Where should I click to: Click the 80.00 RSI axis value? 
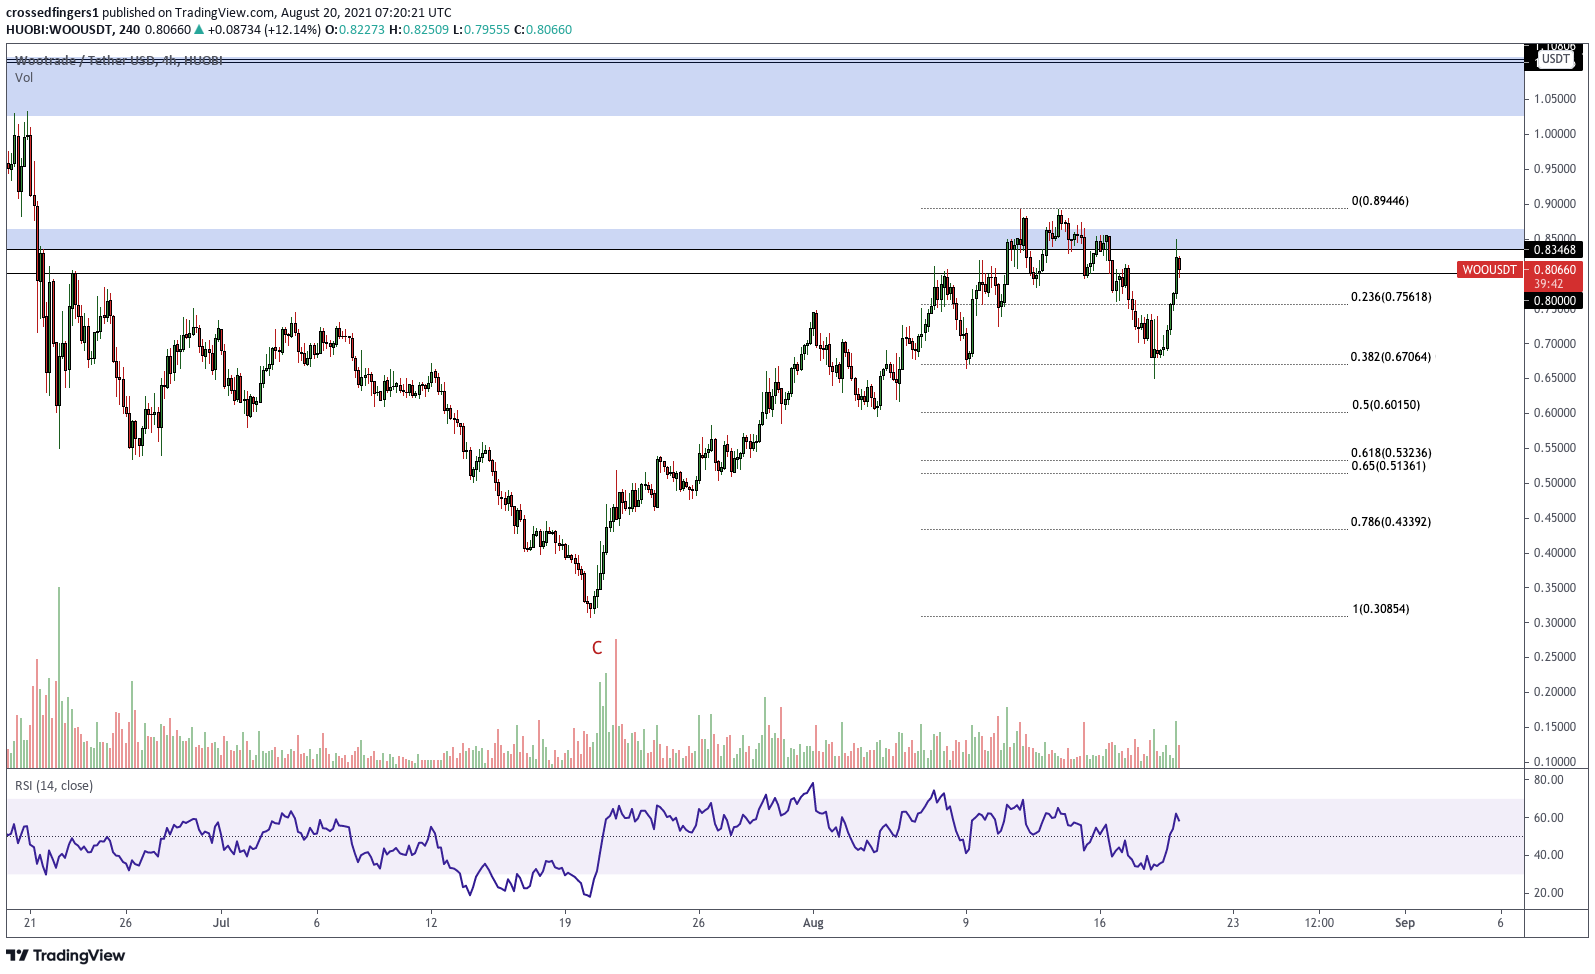pyautogui.click(x=1549, y=780)
